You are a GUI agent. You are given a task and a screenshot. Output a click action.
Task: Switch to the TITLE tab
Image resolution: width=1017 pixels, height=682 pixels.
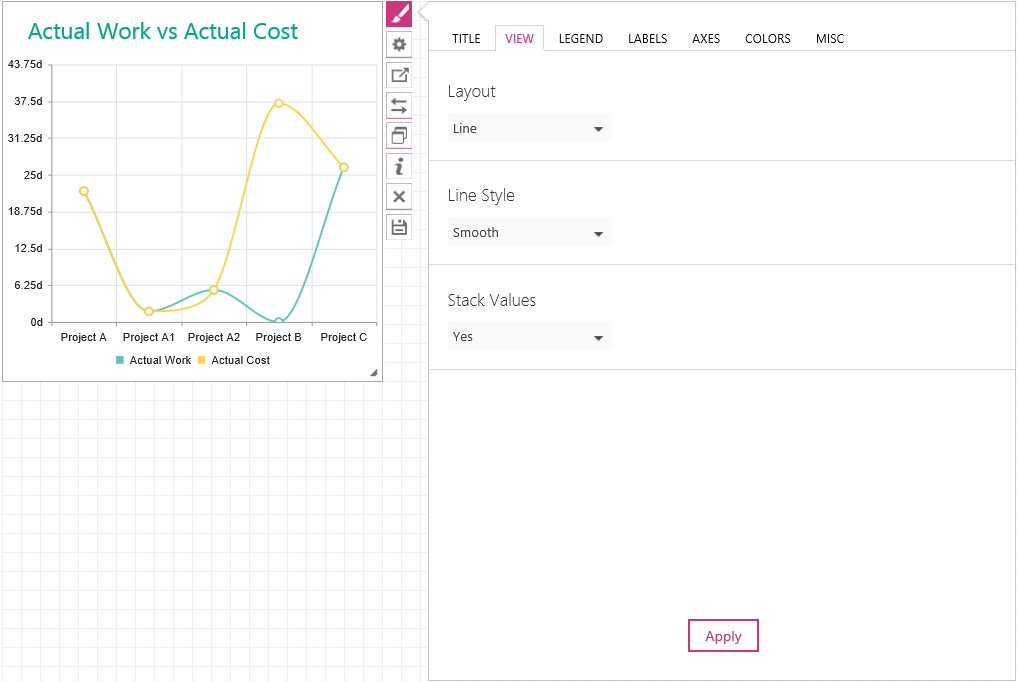[466, 39]
